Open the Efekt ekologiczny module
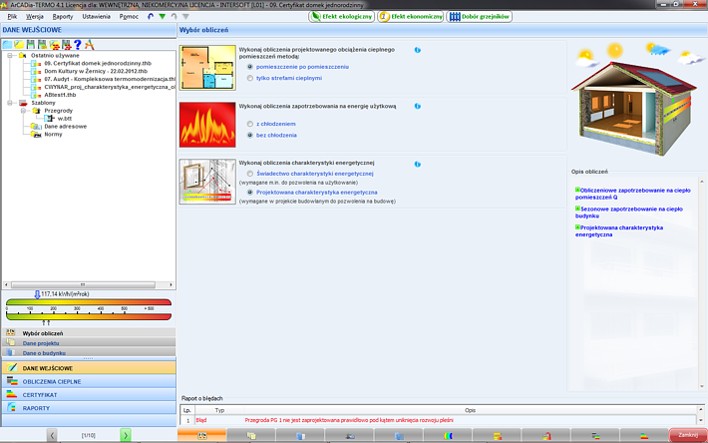Viewport: 708px width, 443px height. point(341,16)
